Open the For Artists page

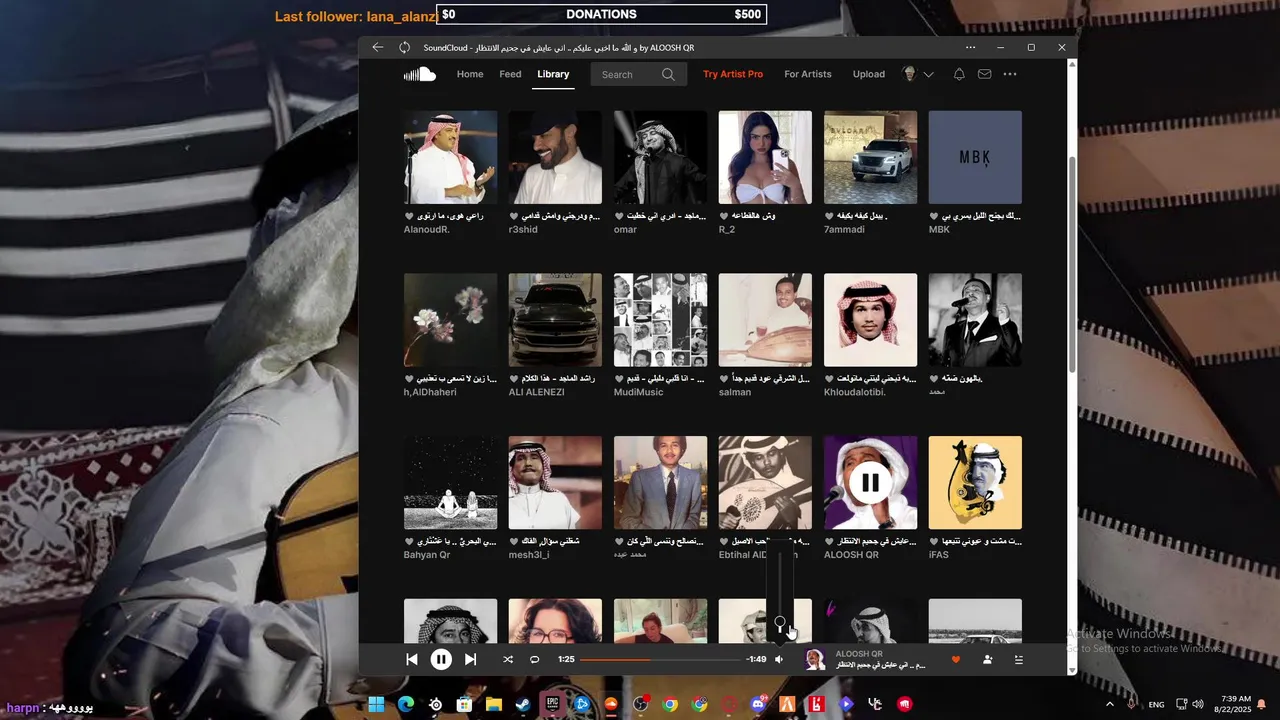pos(808,74)
